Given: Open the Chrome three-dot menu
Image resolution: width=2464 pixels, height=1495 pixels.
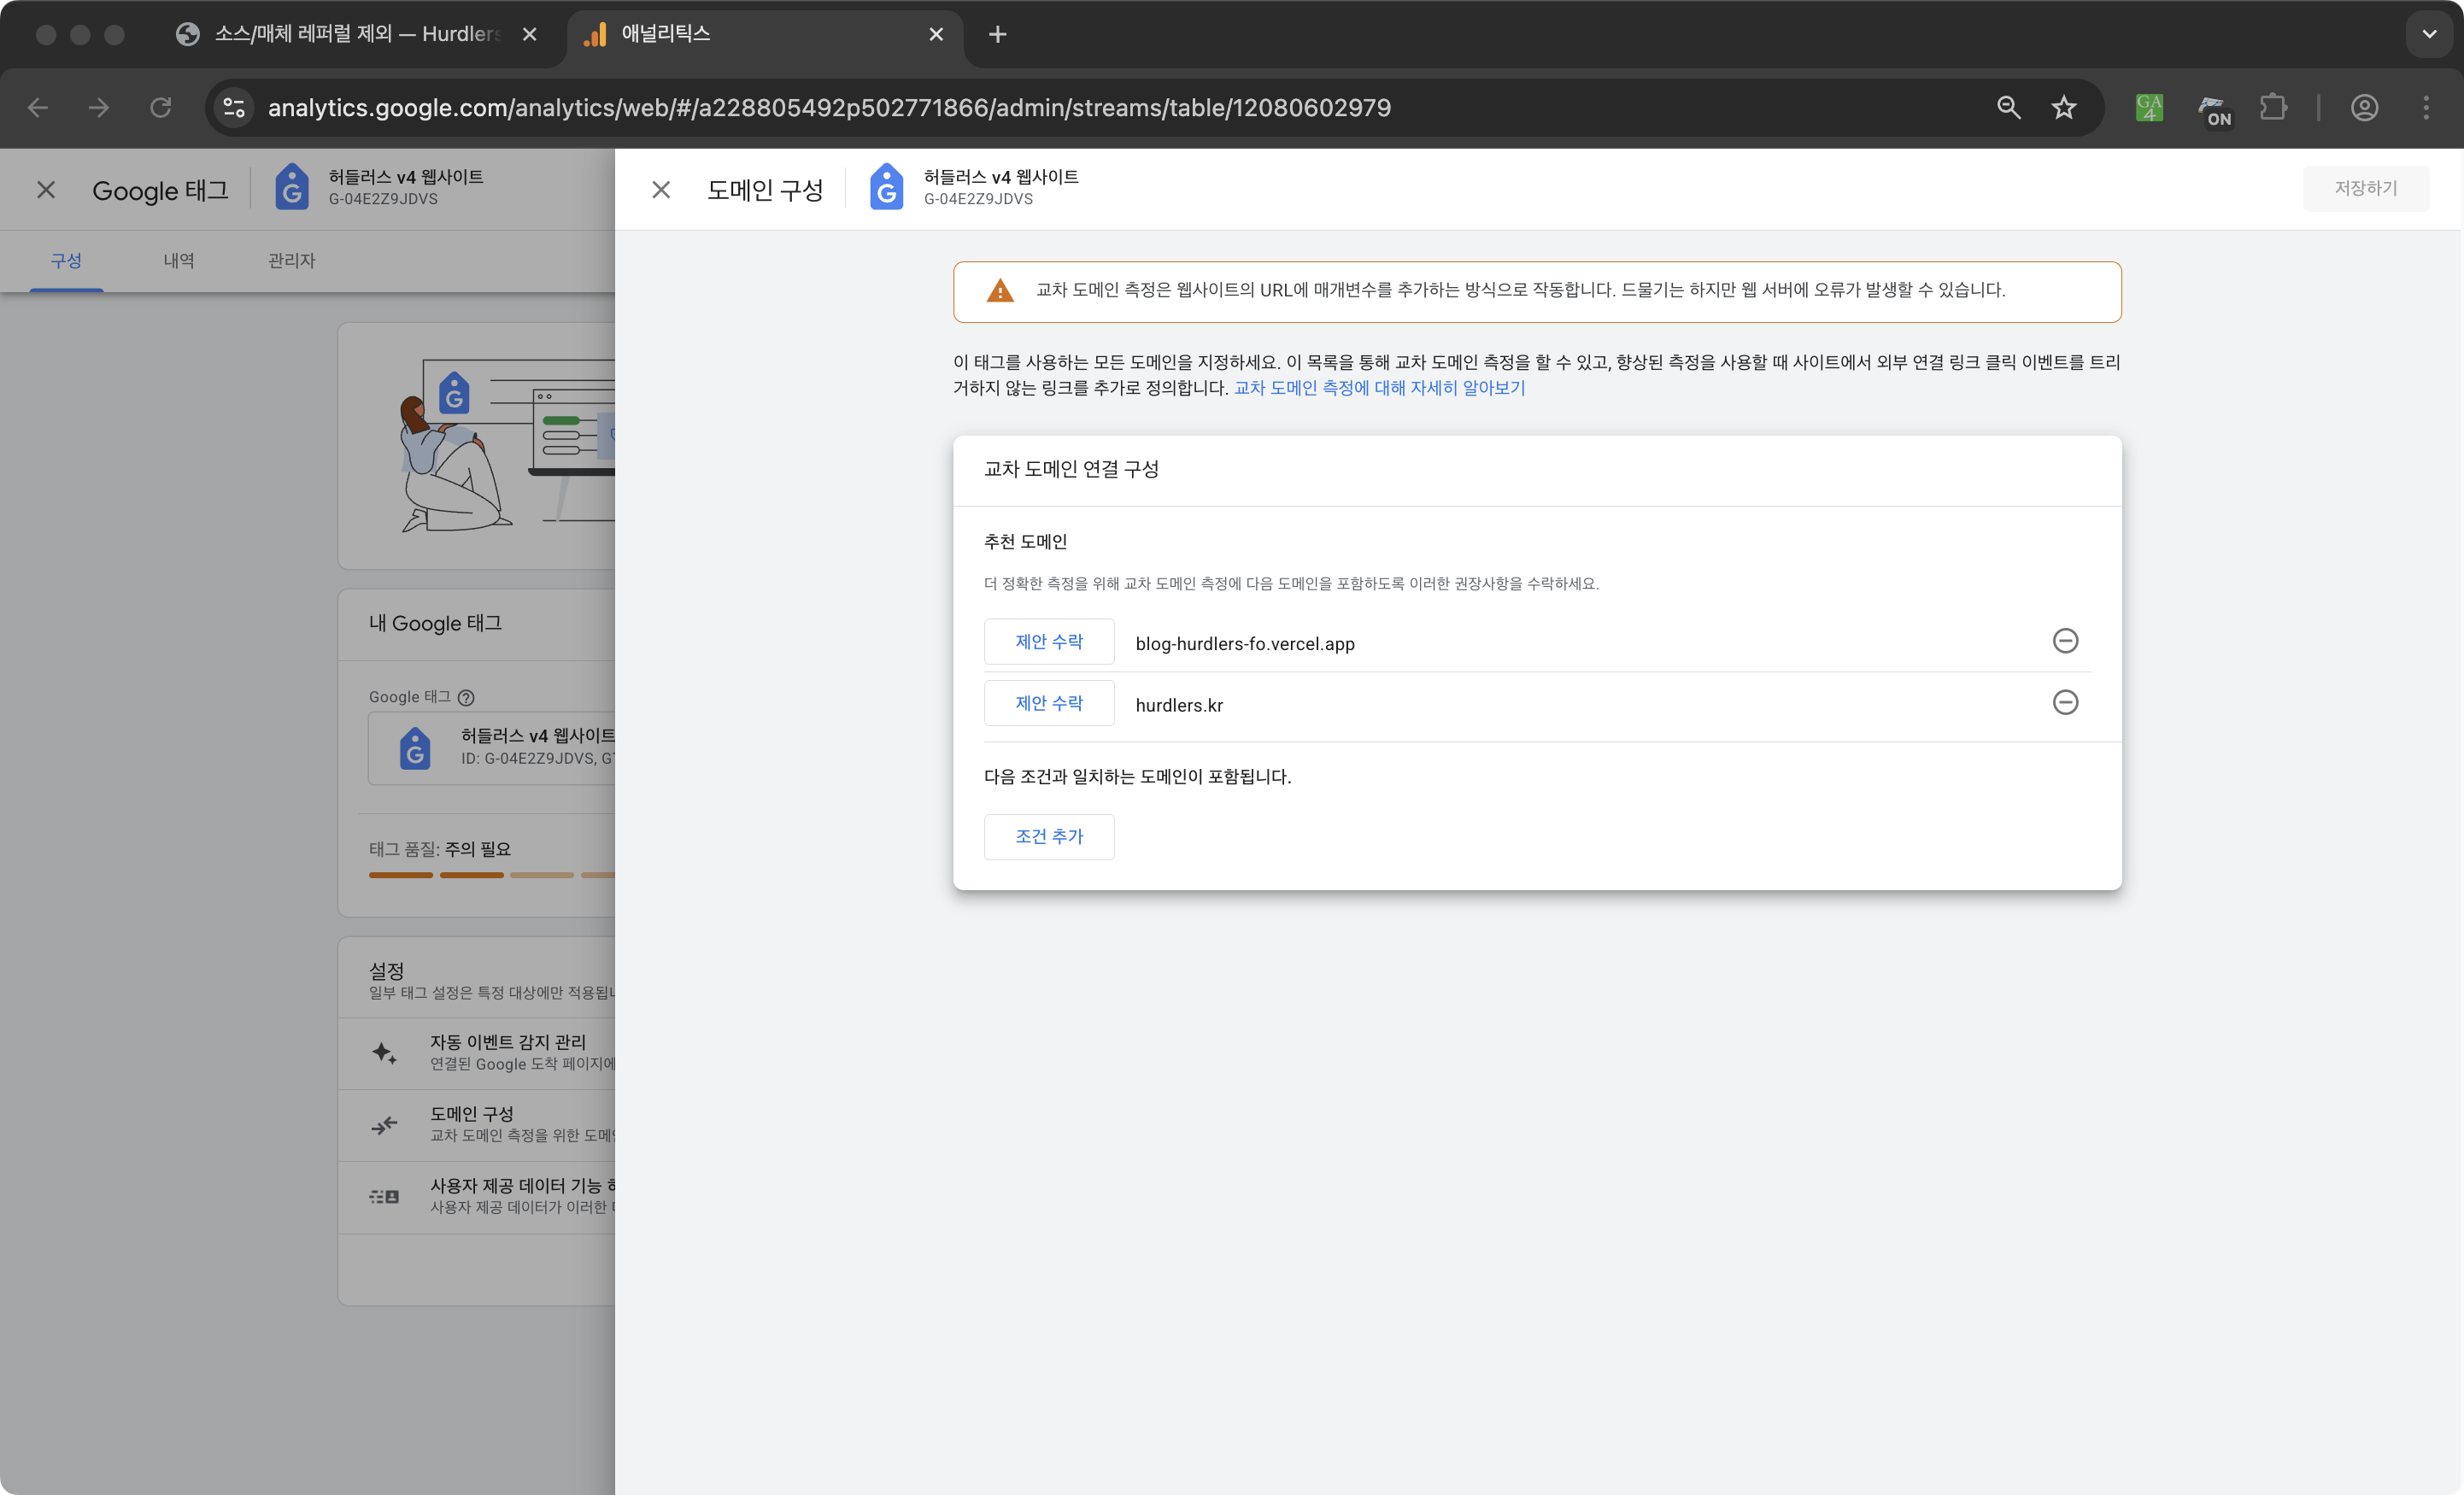Looking at the screenshot, I should pyautogui.click(x=2425, y=108).
